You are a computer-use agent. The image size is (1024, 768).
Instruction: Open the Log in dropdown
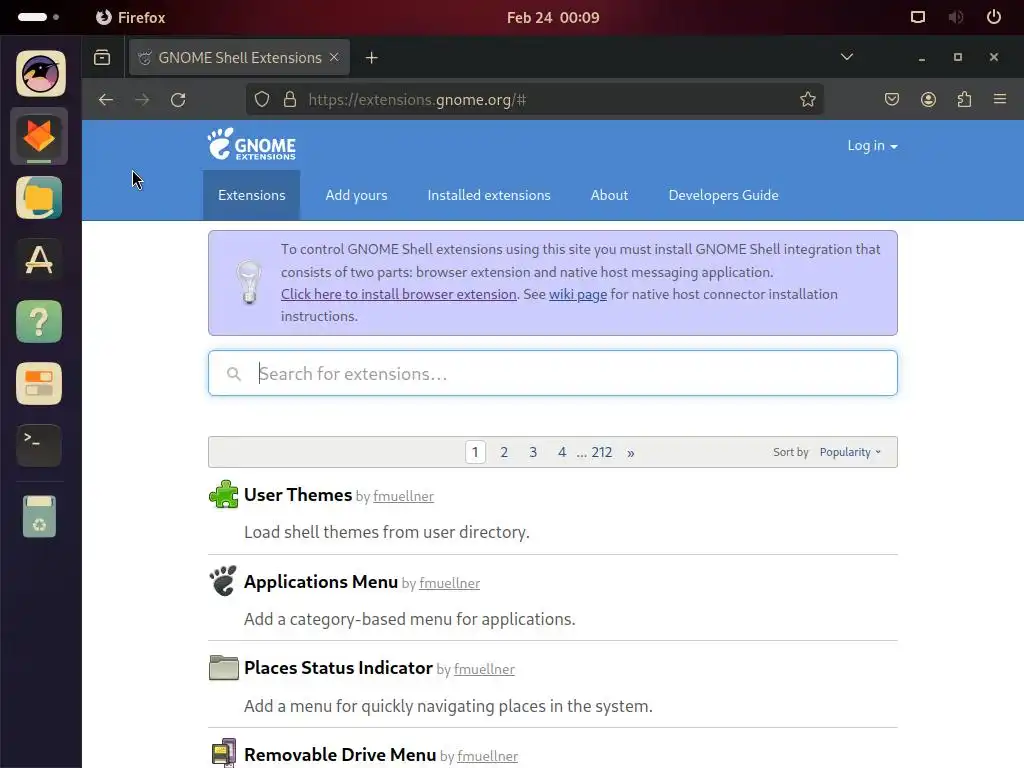872,146
